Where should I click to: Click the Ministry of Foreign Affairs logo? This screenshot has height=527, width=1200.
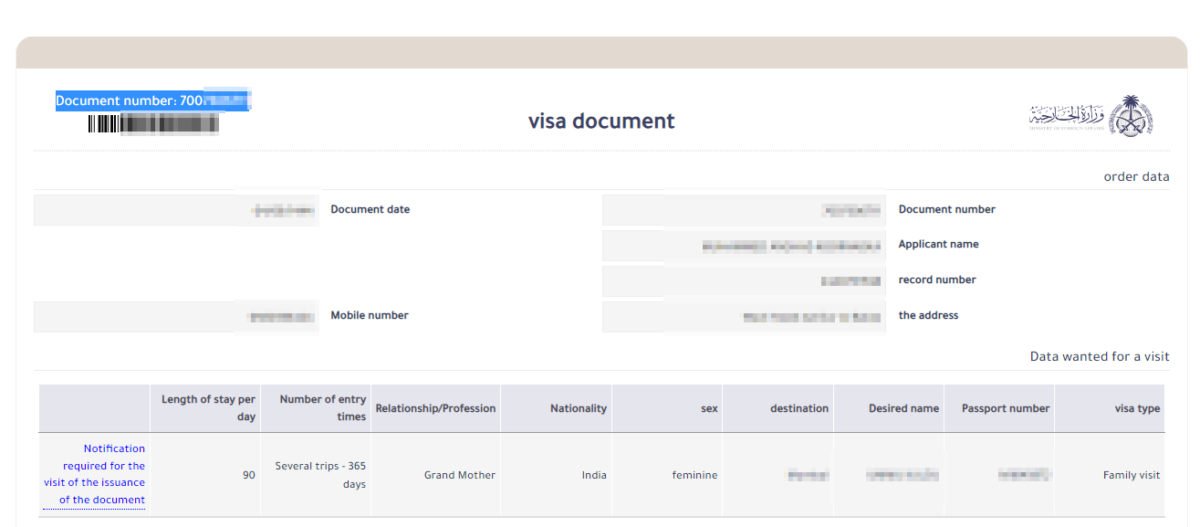[x=1091, y=116]
